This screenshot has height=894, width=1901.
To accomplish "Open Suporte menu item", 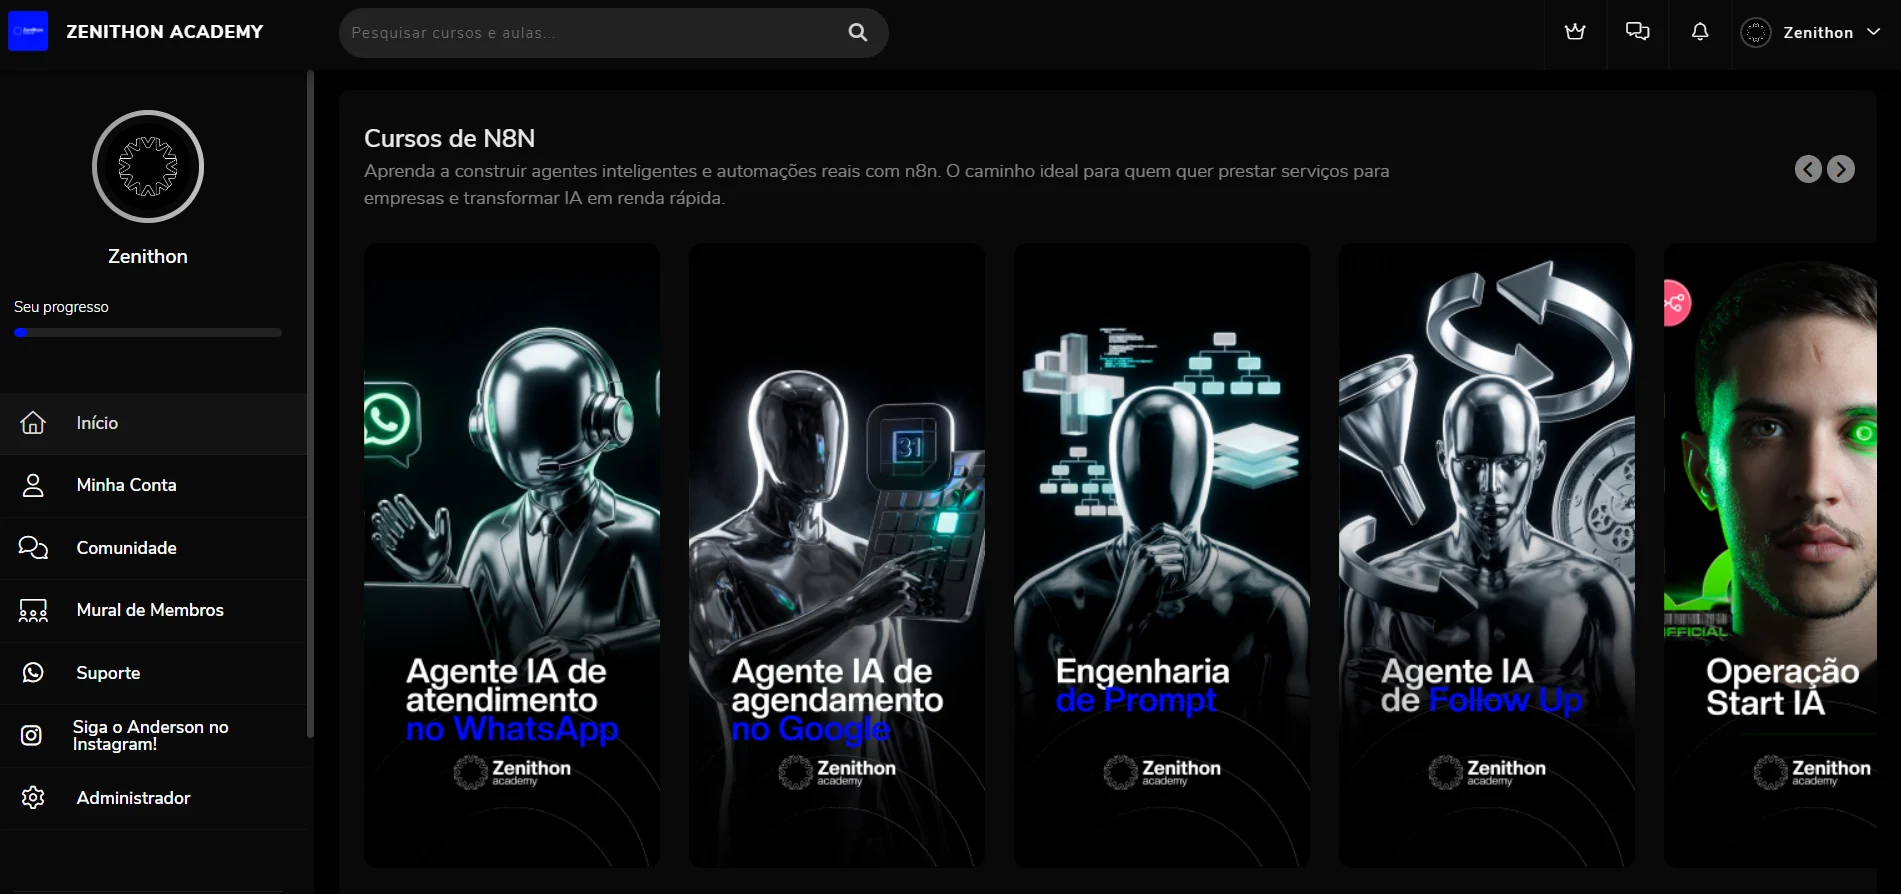I will click(x=154, y=673).
